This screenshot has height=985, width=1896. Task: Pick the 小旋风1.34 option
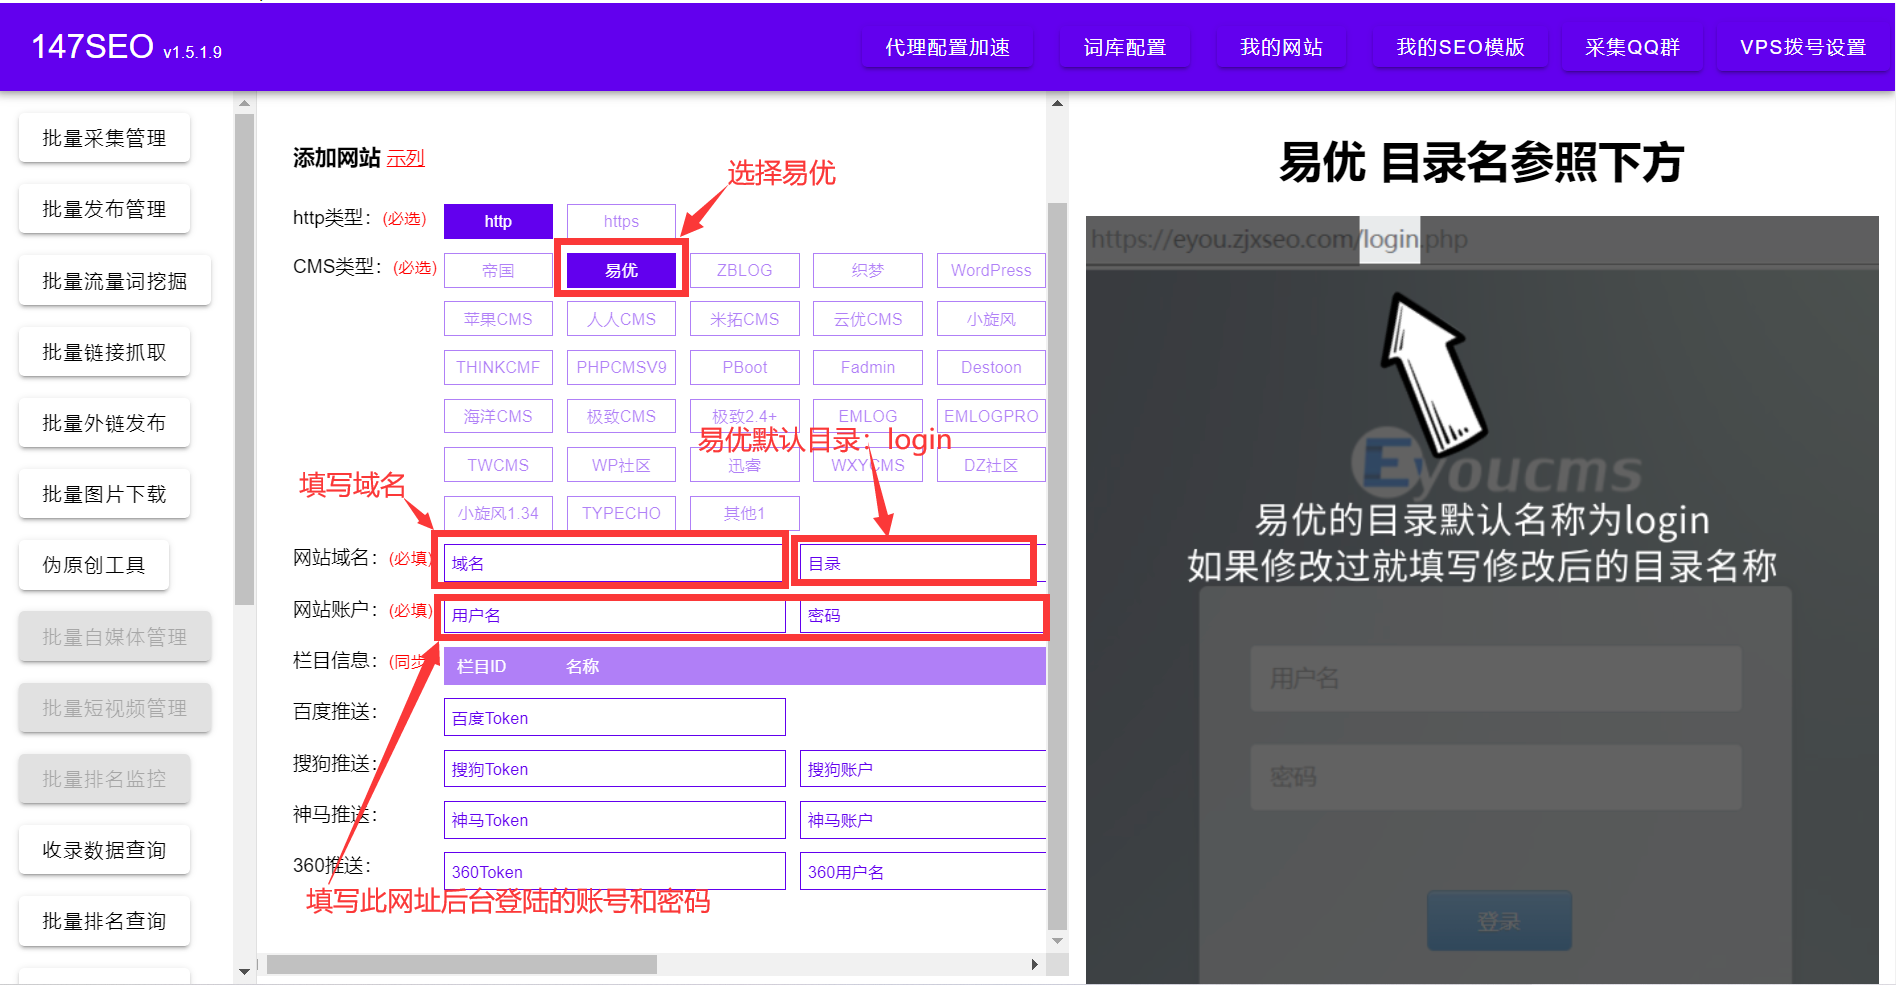tap(498, 513)
